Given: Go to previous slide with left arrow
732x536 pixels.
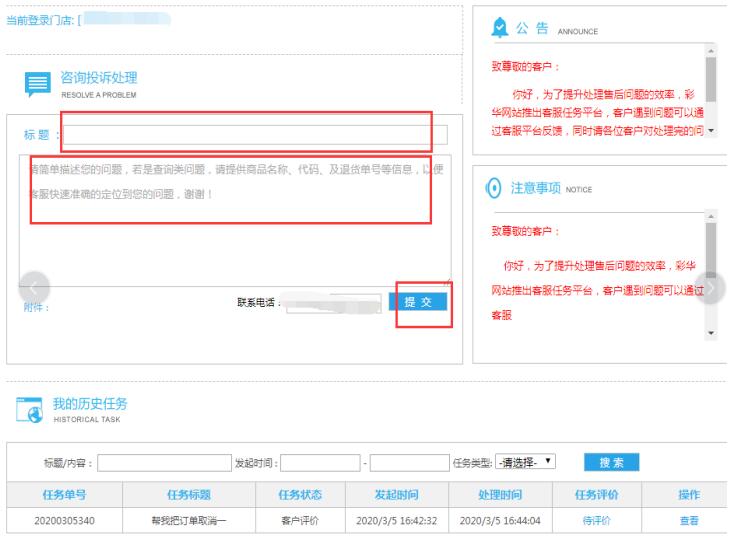Looking at the screenshot, I should click(34, 288).
